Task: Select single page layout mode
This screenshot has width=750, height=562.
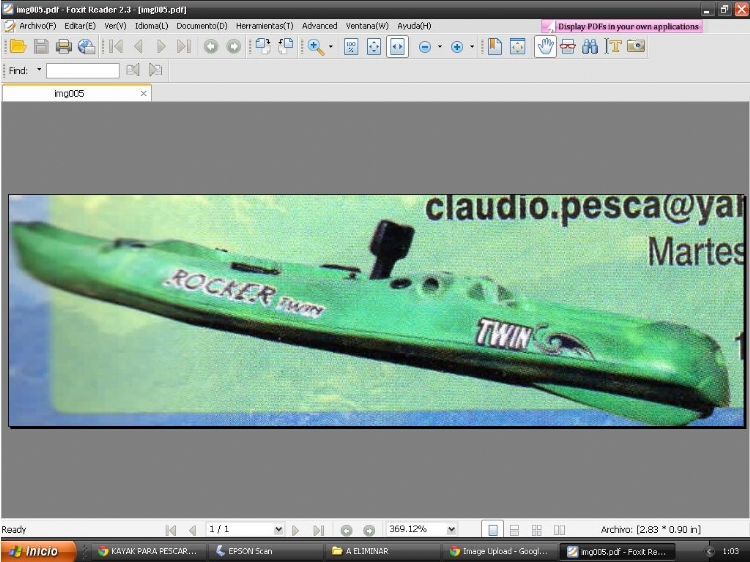Action: click(493, 529)
